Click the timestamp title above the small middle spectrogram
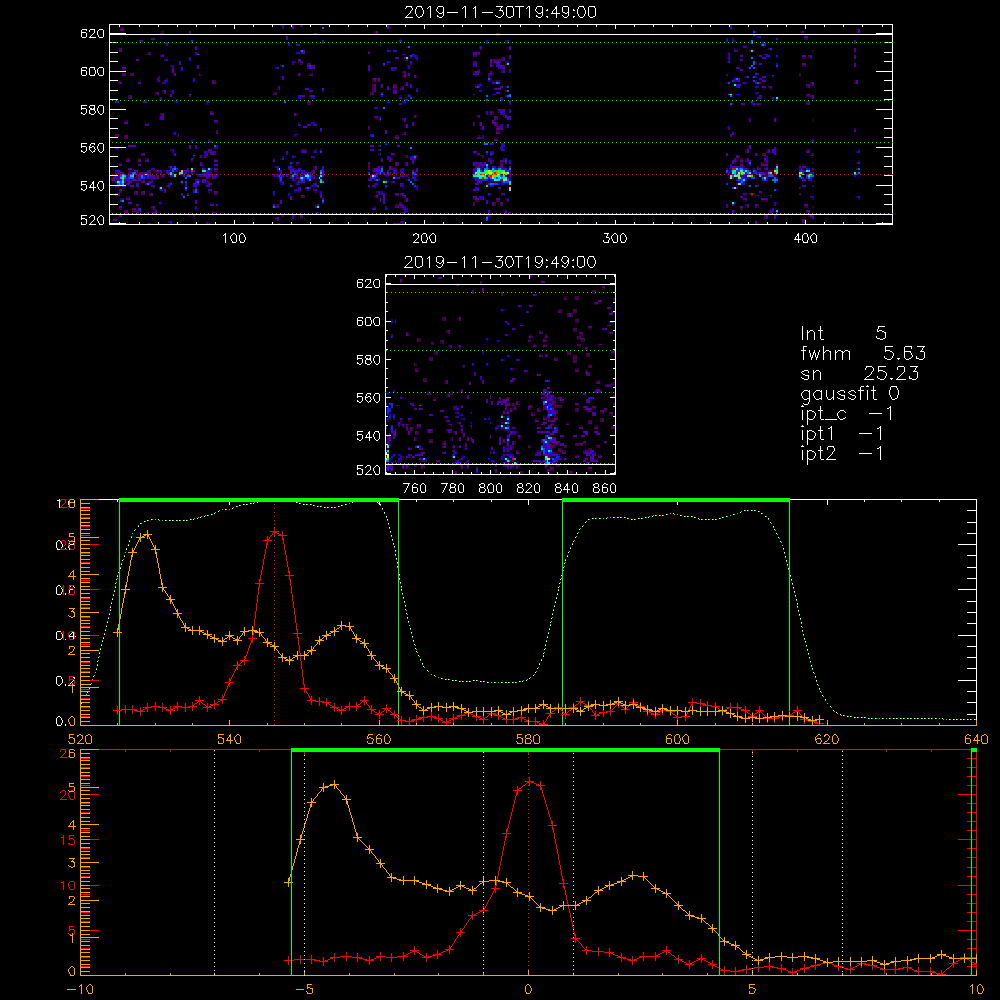This screenshot has width=1000, height=1000. click(500, 262)
